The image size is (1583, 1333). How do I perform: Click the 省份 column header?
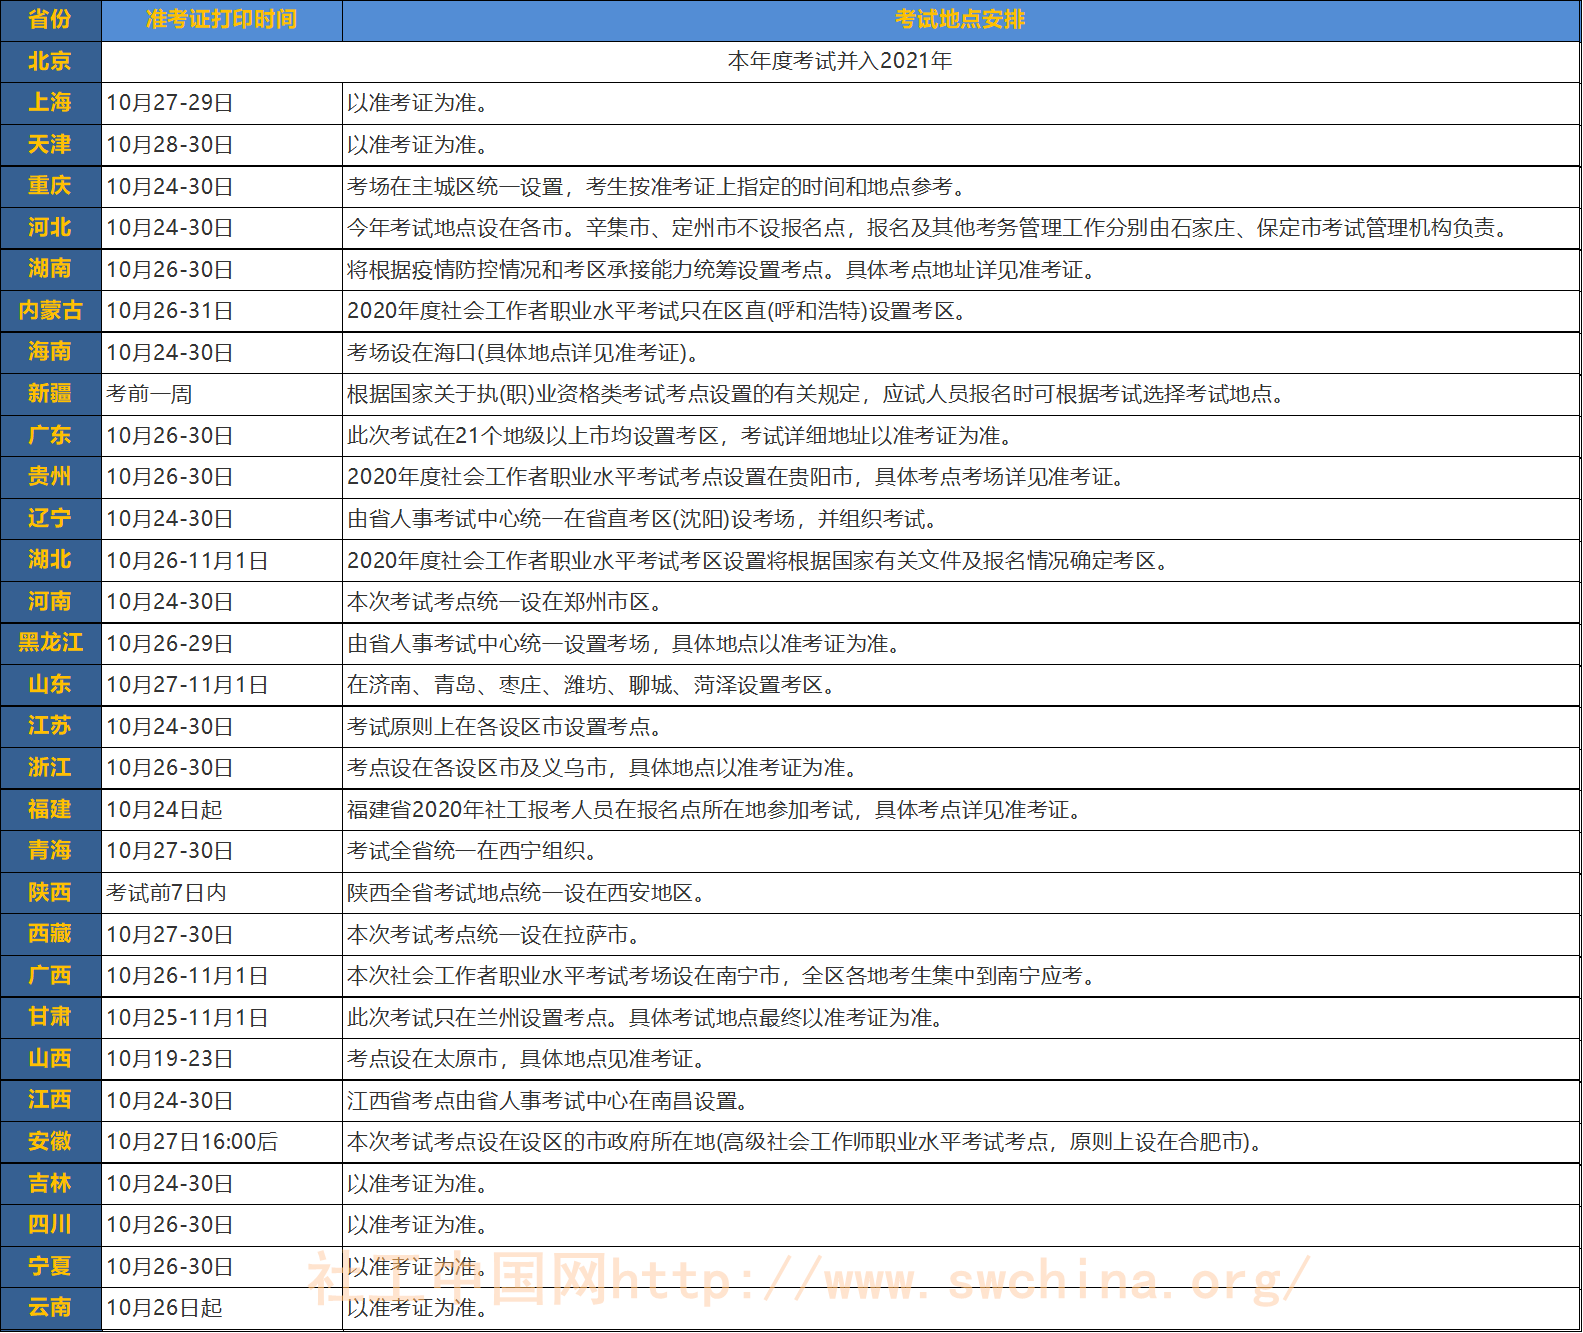point(50,20)
